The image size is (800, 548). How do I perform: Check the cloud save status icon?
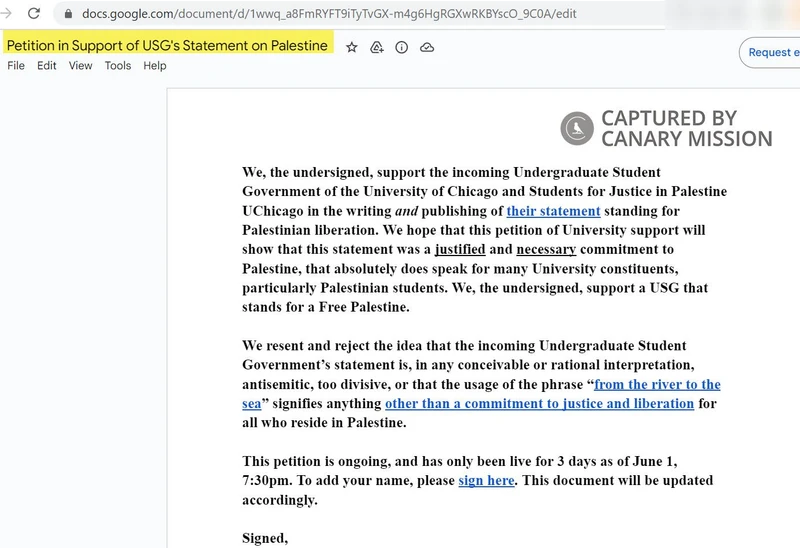click(x=427, y=47)
